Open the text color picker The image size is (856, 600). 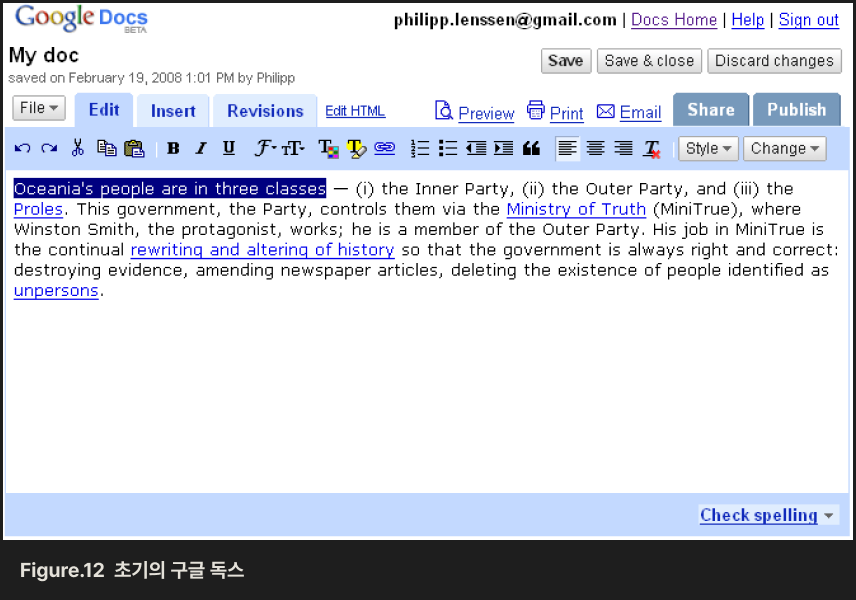[x=329, y=148]
